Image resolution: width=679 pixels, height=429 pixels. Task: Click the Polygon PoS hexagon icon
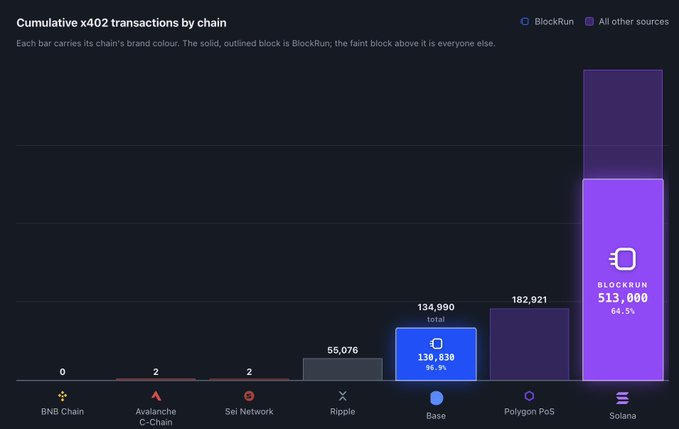click(x=529, y=396)
